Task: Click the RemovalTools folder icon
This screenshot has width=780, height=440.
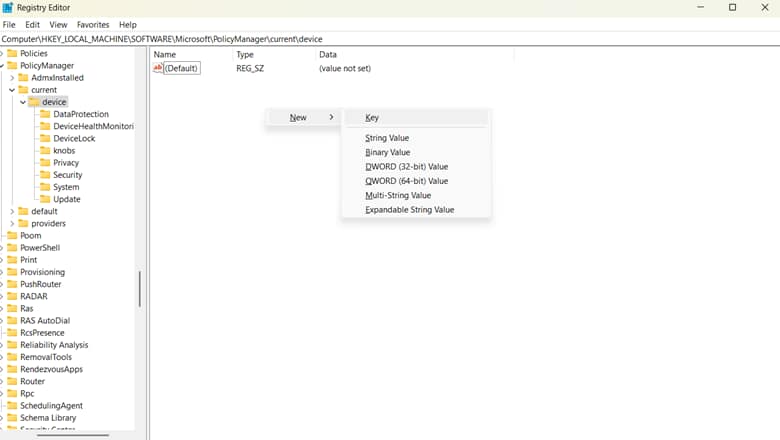Action: [12, 357]
